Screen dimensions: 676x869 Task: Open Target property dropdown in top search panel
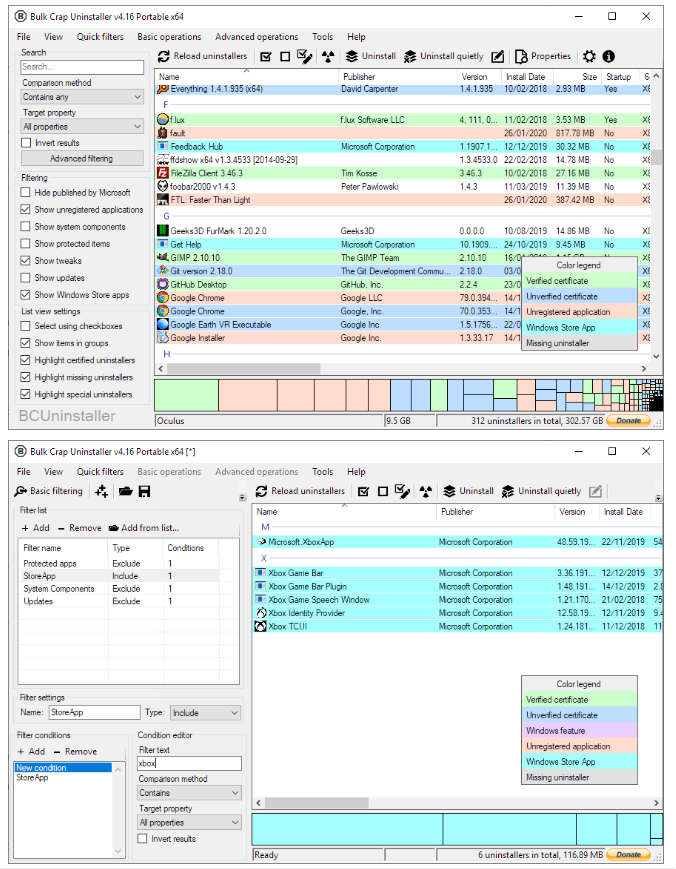(82, 127)
